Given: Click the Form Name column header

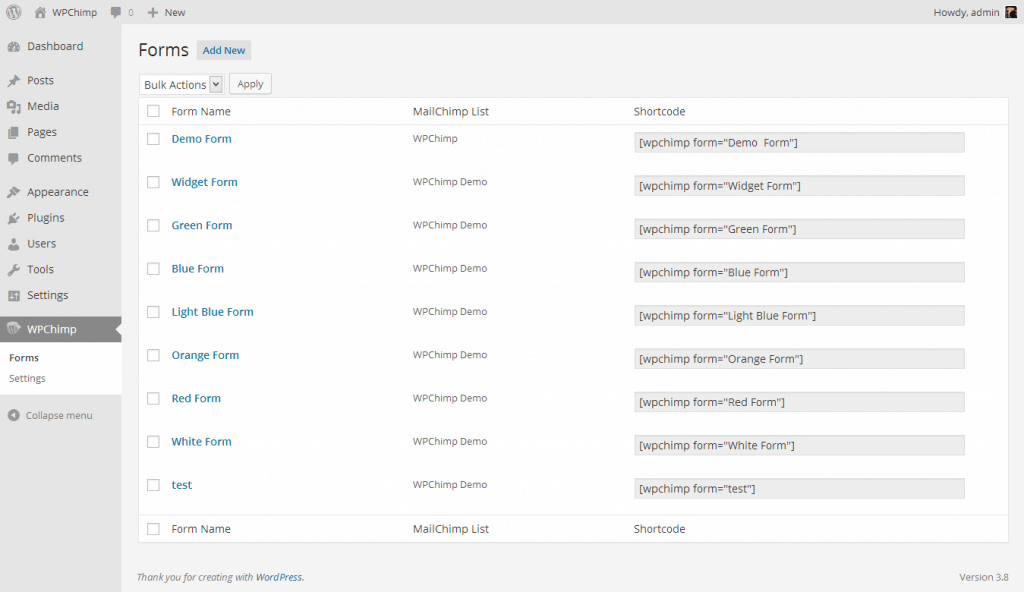Looking at the screenshot, I should (x=201, y=112).
